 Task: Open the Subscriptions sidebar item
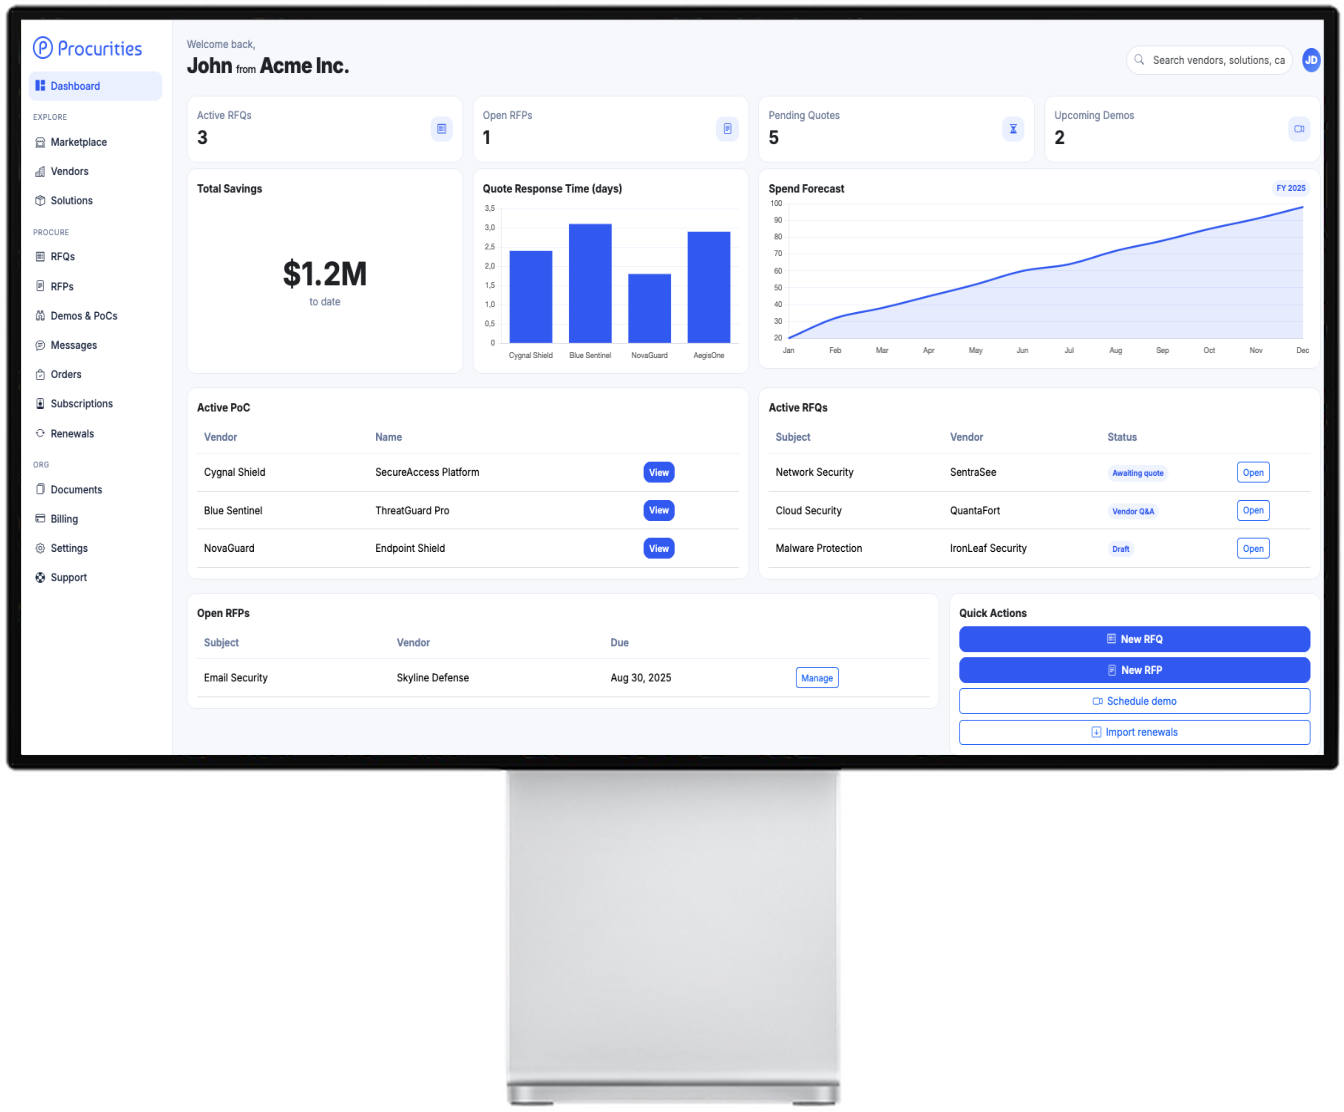81,404
